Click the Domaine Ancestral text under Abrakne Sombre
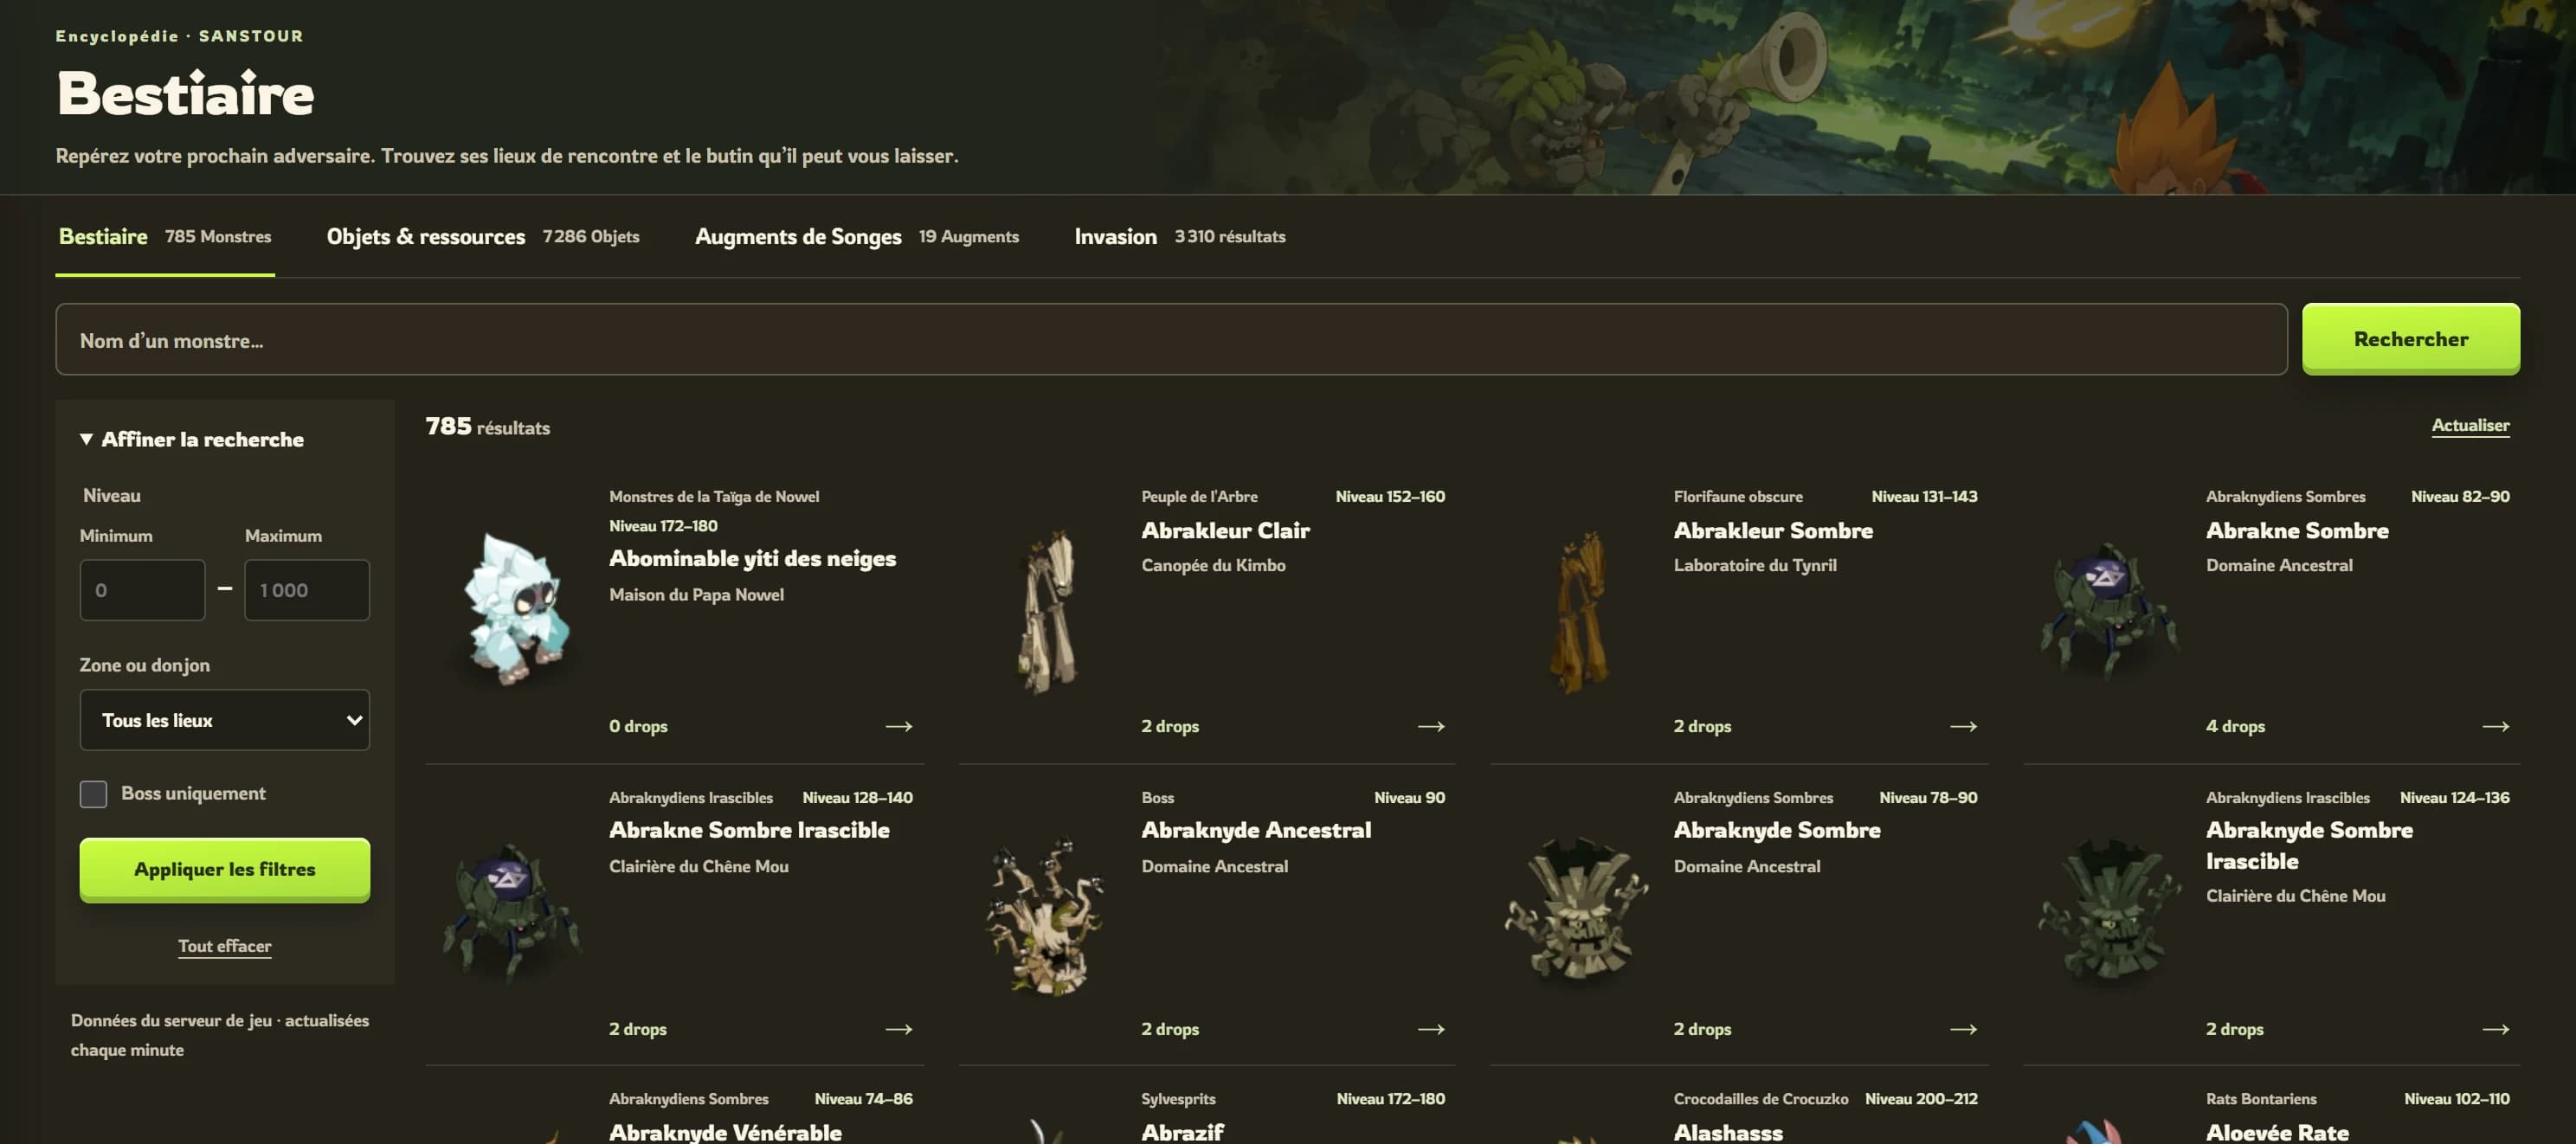Viewport: 2576px width, 1144px height. pyautogui.click(x=2279, y=565)
